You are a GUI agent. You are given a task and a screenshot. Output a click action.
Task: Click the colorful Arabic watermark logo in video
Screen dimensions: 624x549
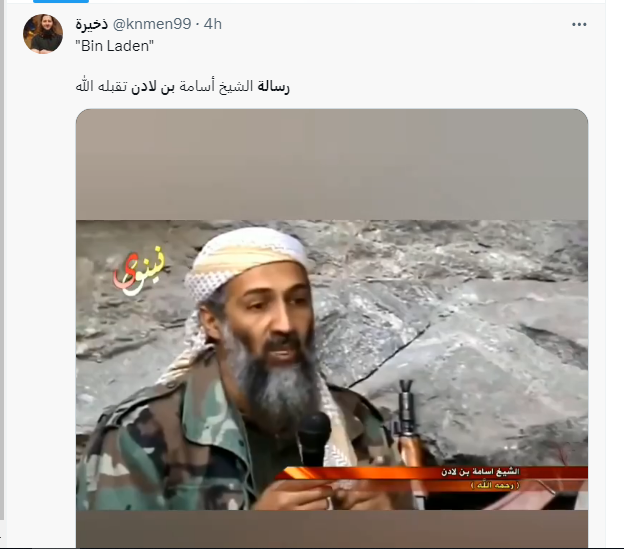click(x=138, y=271)
